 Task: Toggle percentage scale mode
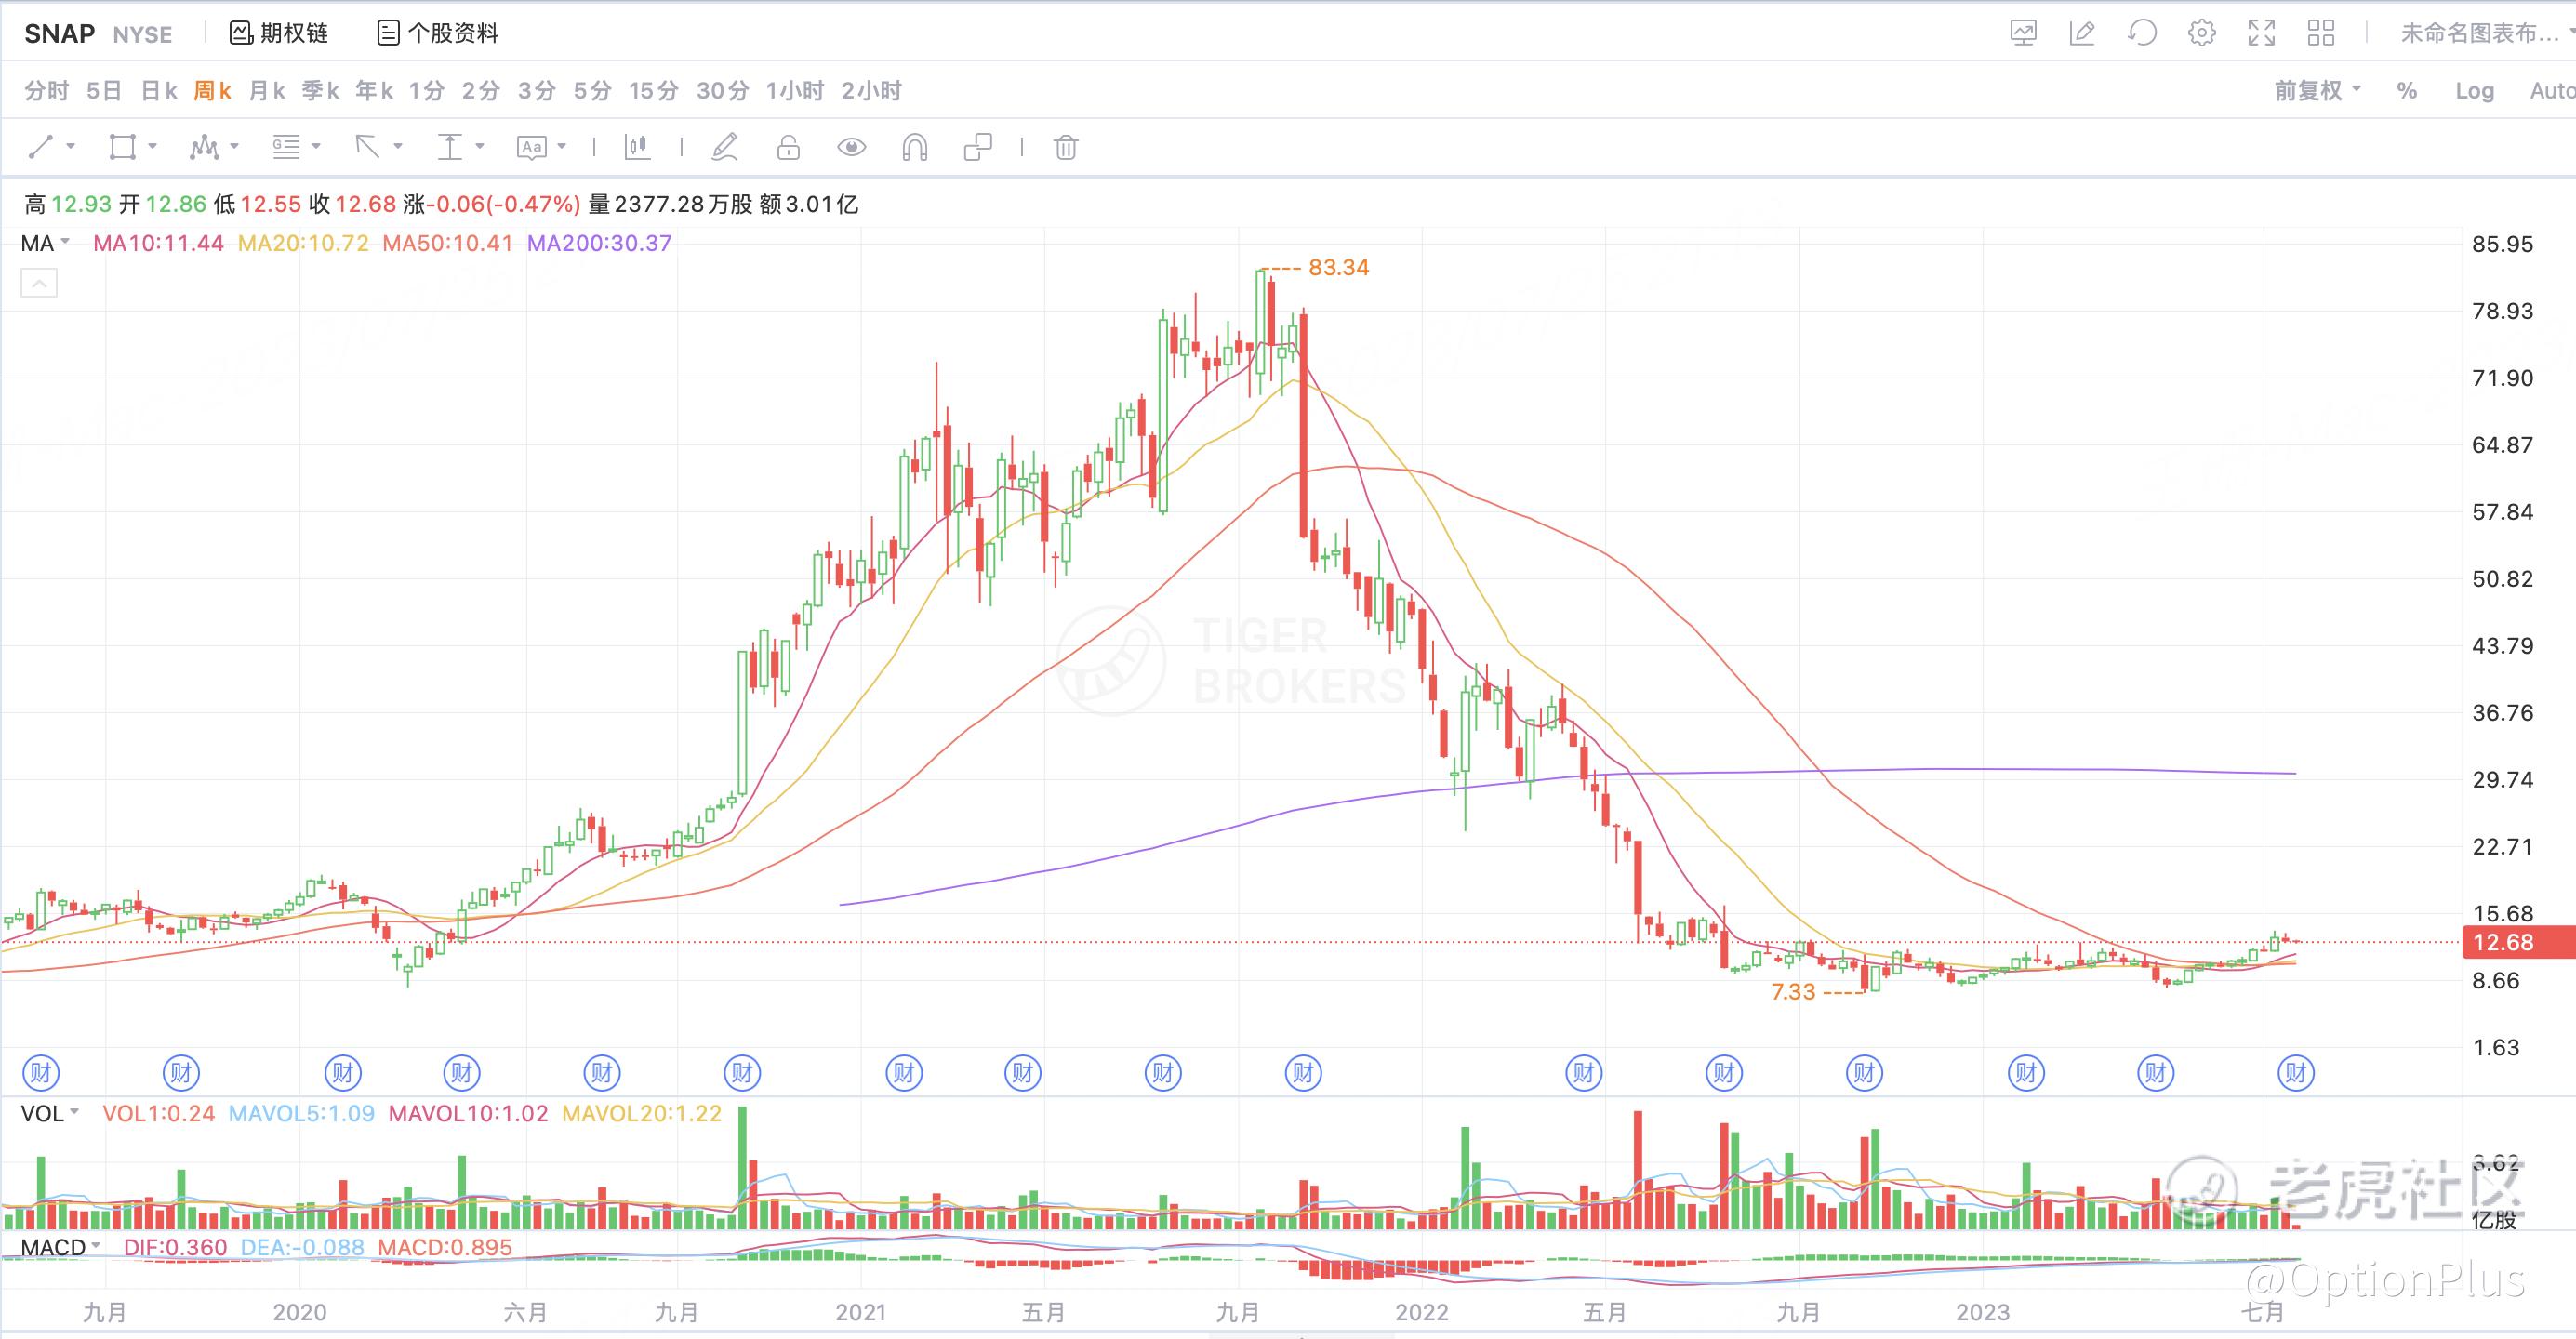[2407, 91]
